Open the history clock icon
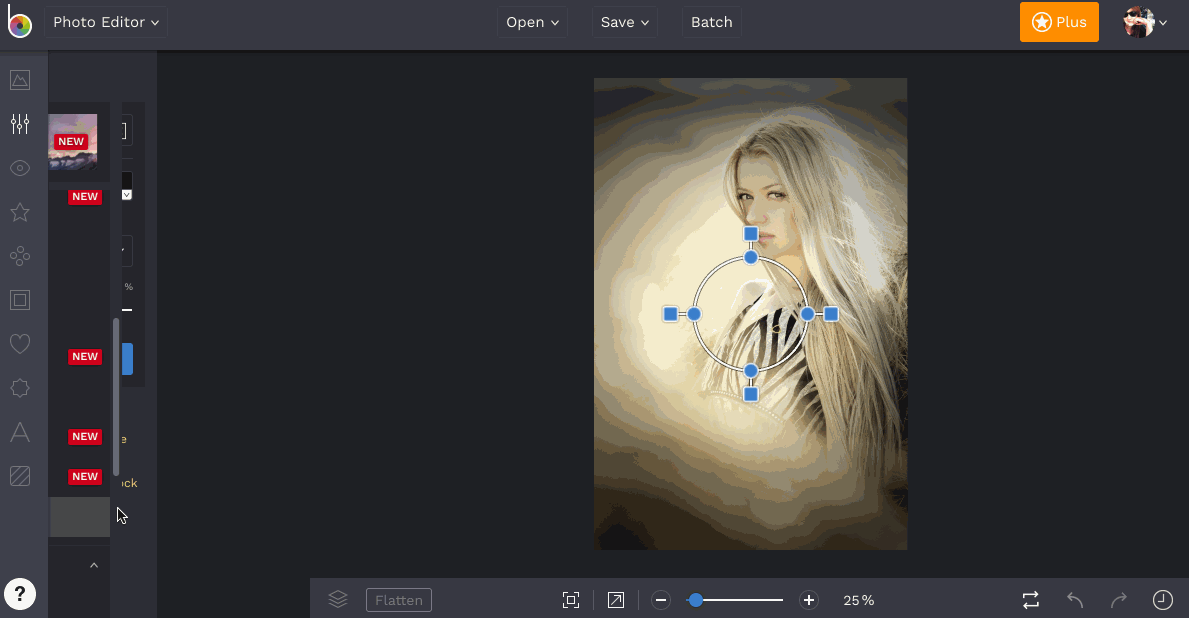 point(1162,601)
